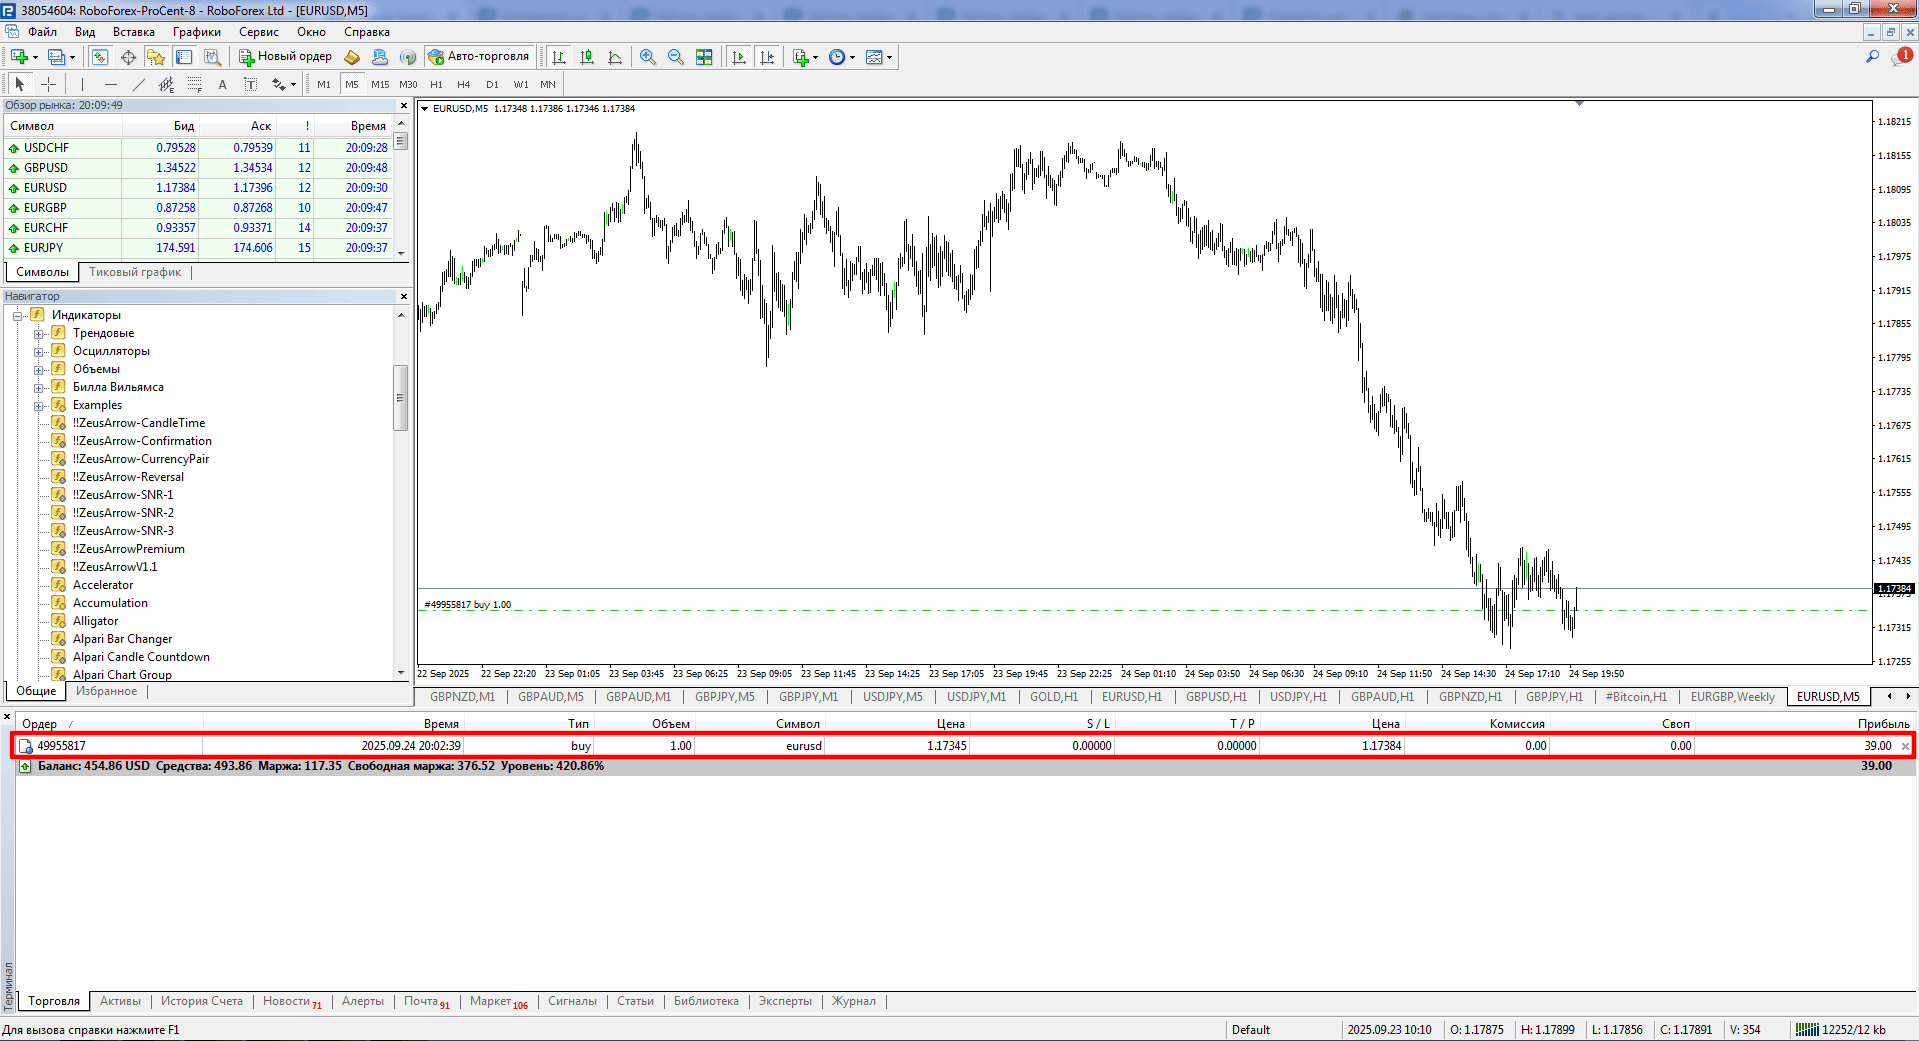Switch chart to bar chart icon

pyautogui.click(x=559, y=57)
